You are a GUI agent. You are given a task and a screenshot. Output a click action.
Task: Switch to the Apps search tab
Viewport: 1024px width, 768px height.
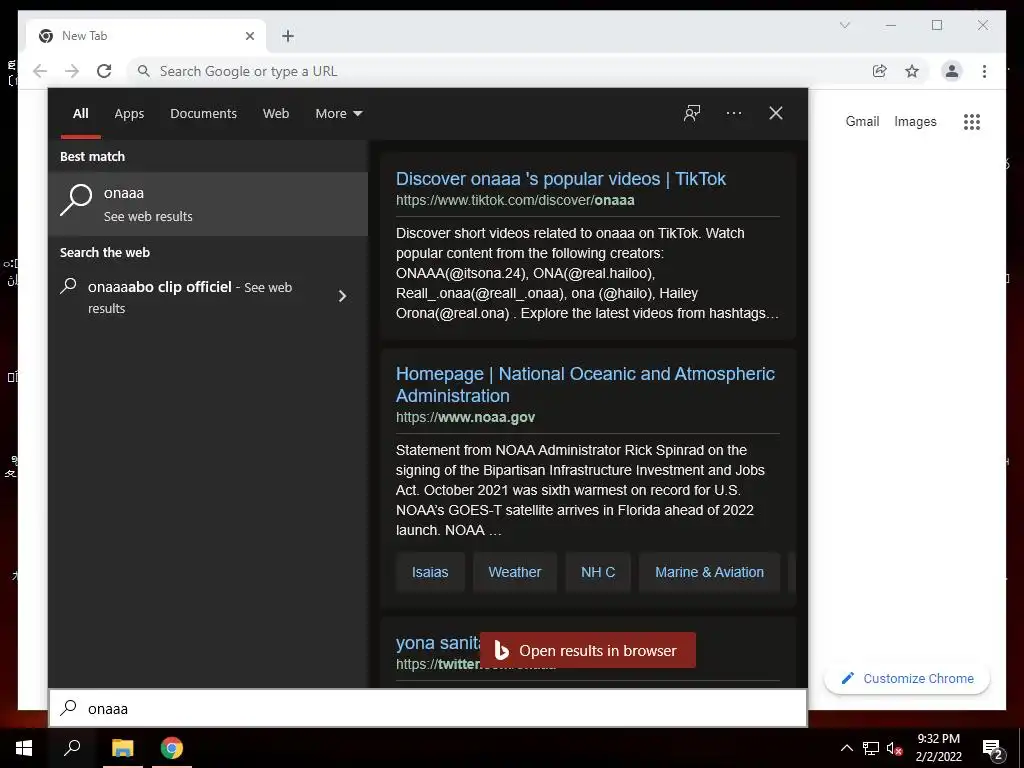(x=129, y=114)
